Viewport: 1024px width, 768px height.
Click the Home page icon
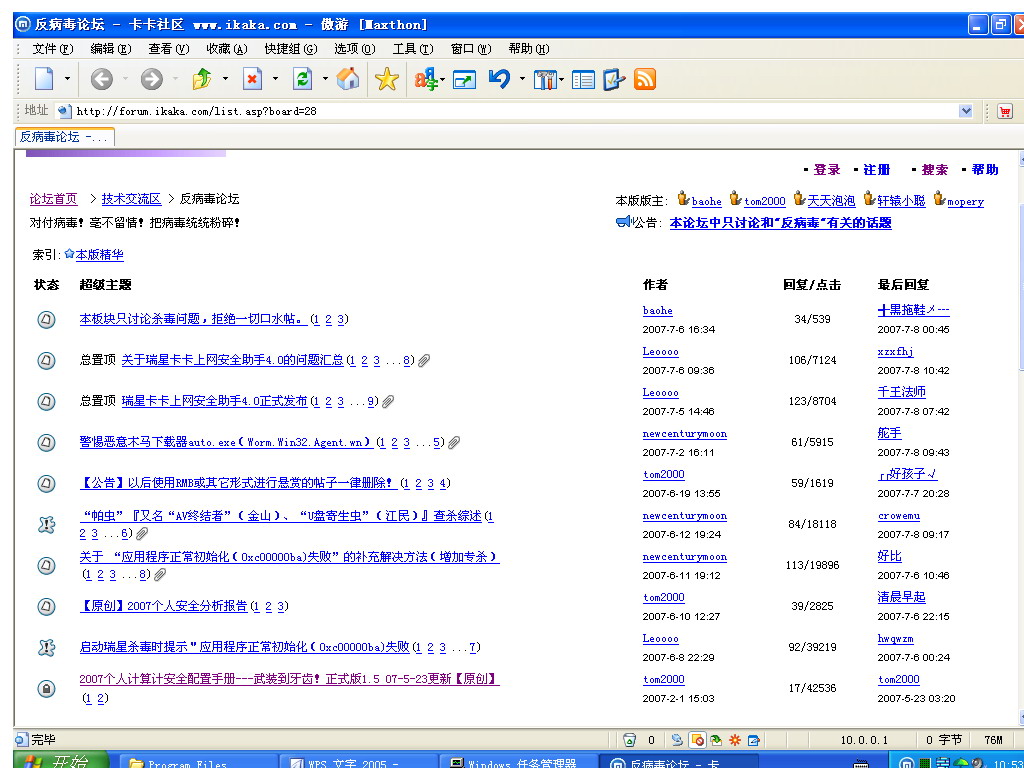348,79
